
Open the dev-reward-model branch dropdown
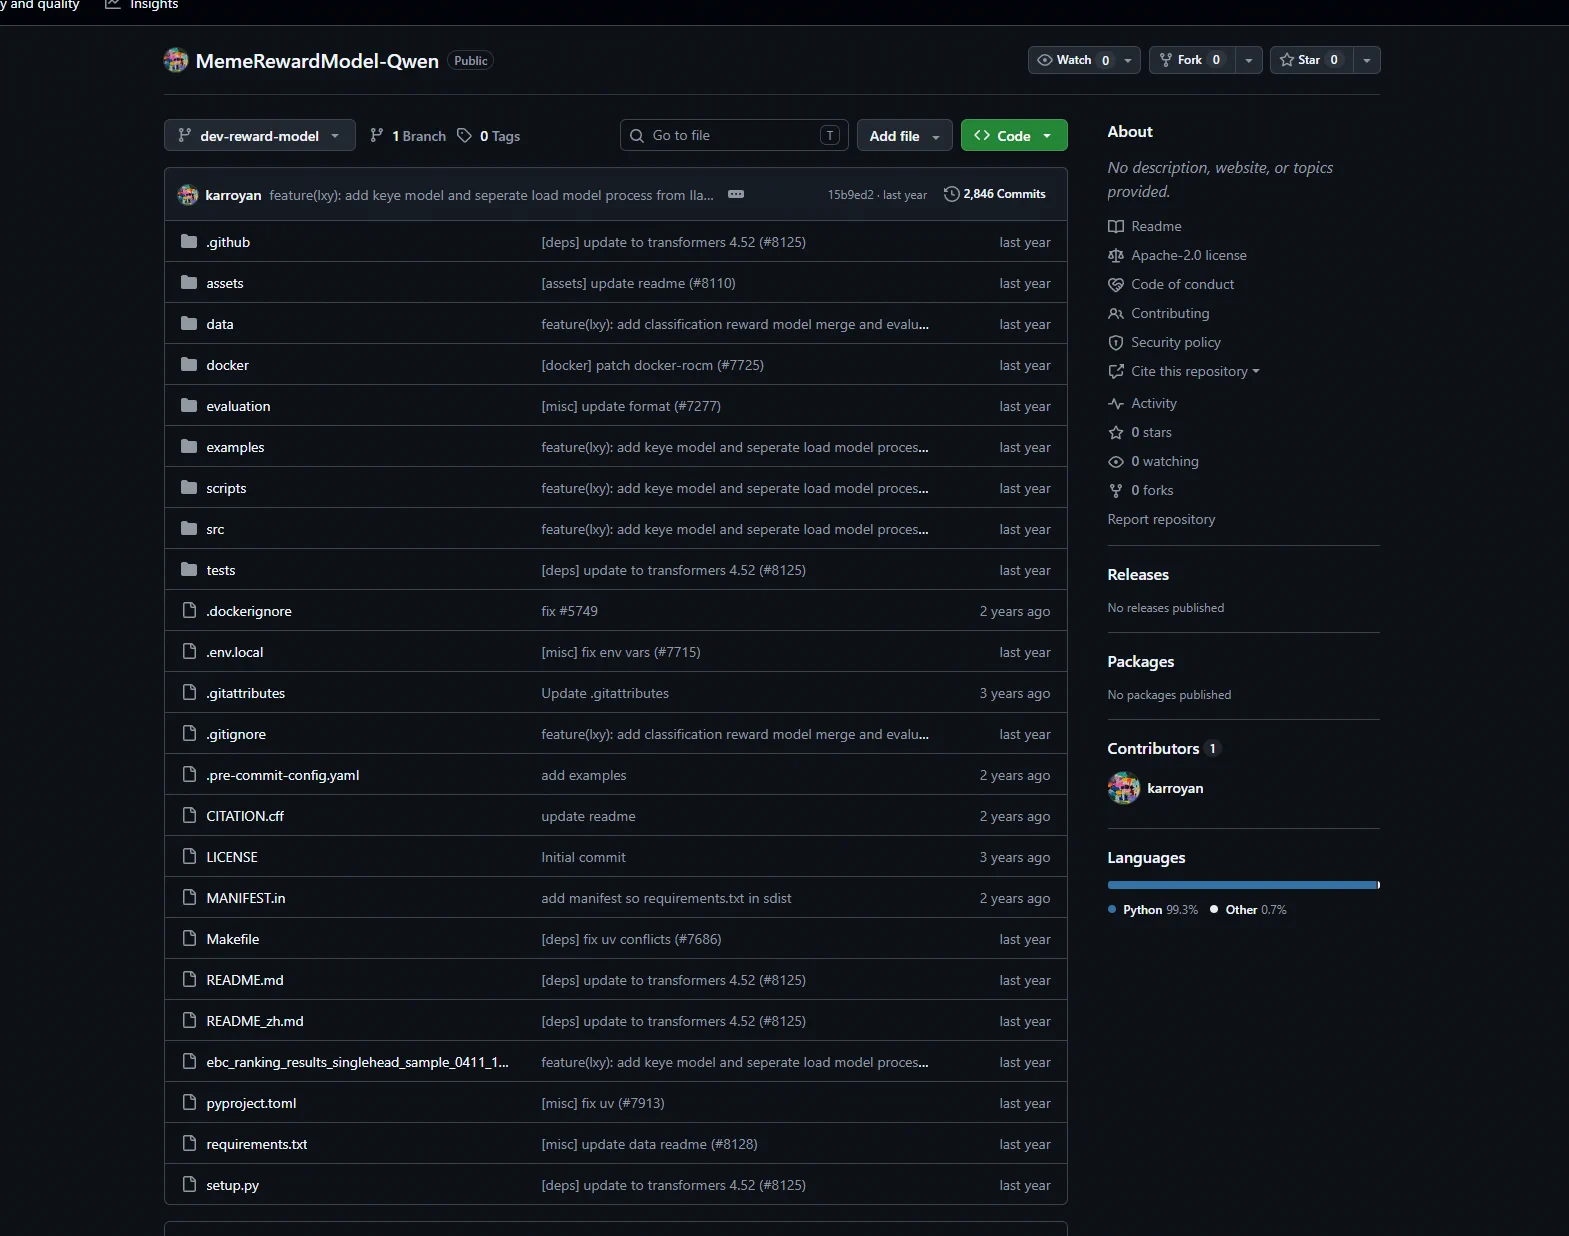coord(260,136)
